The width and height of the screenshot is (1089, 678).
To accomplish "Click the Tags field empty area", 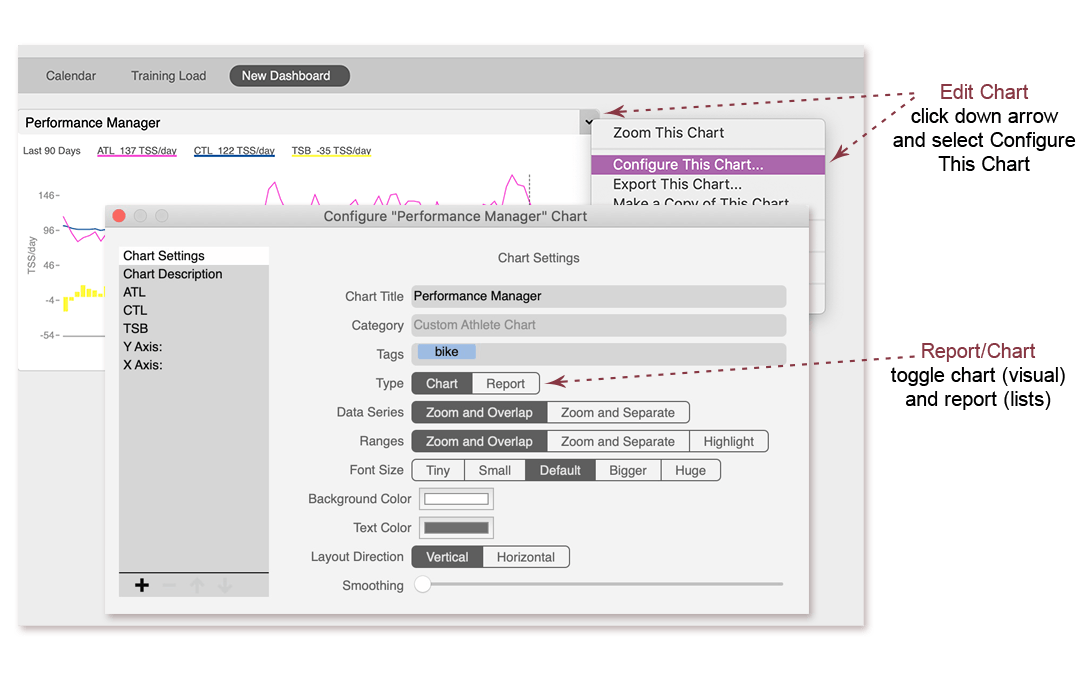I will (631, 353).
